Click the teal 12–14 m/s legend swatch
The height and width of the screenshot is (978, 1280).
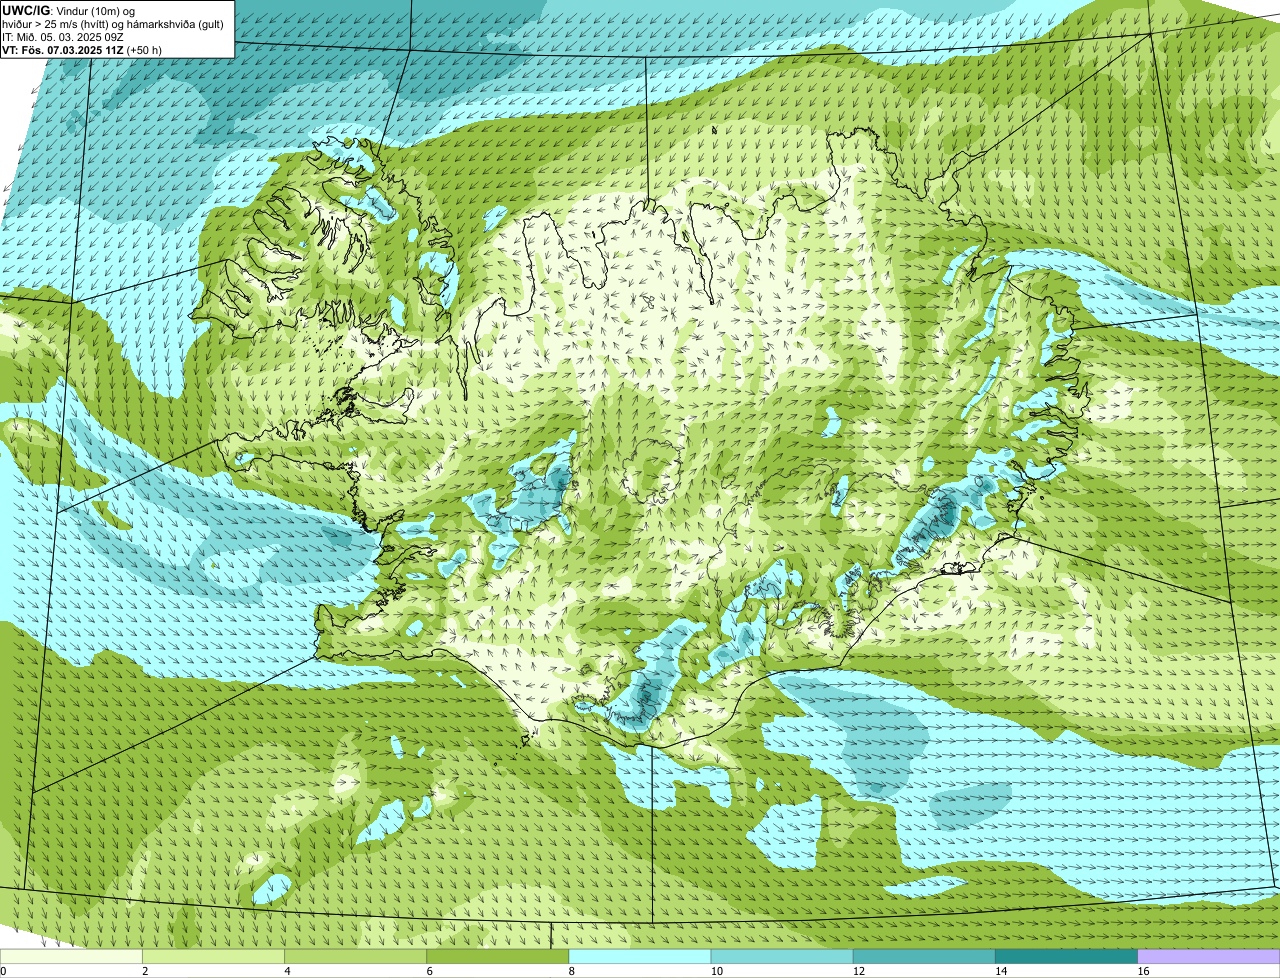[924, 957]
